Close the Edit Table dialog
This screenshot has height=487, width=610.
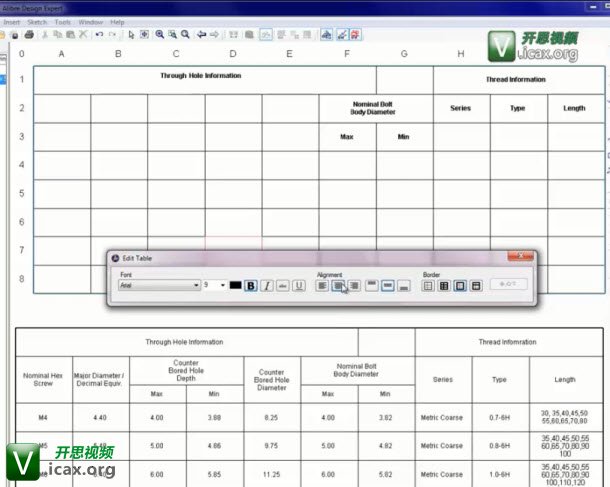tap(521, 256)
